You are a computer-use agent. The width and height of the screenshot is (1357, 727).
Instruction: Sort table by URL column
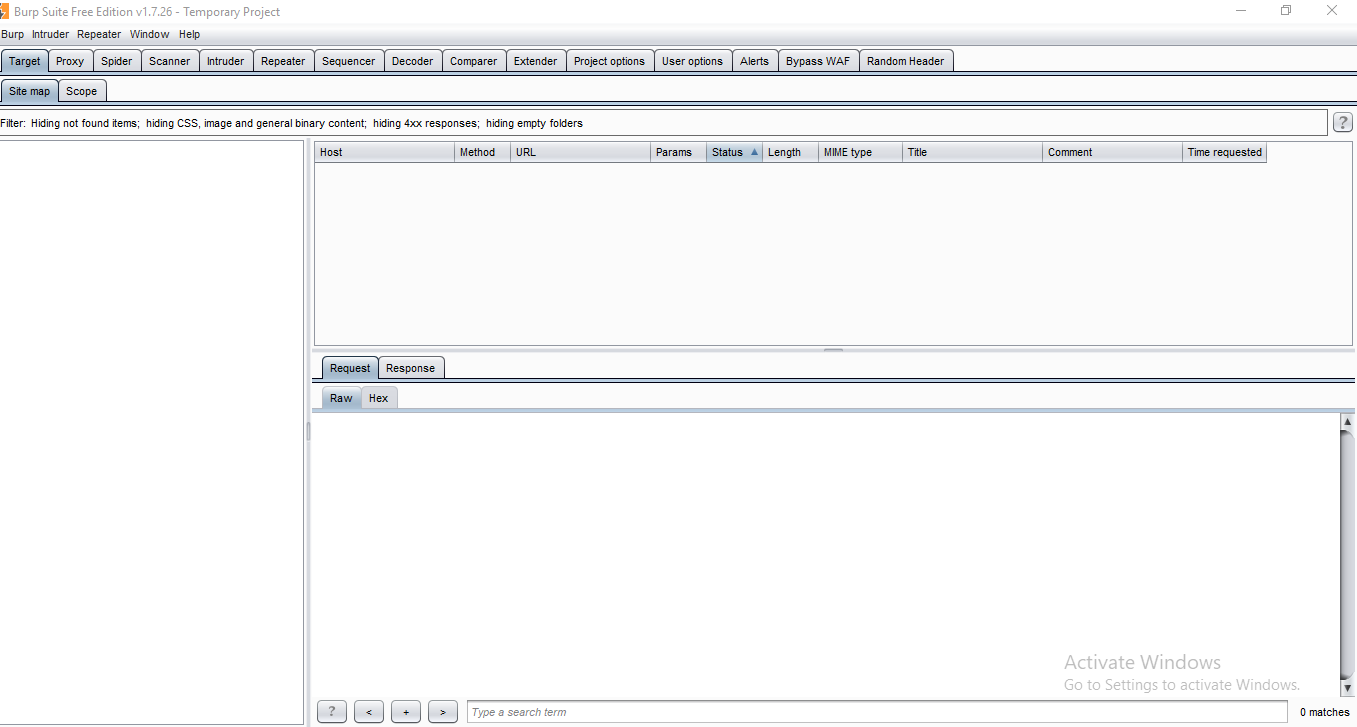coord(581,152)
